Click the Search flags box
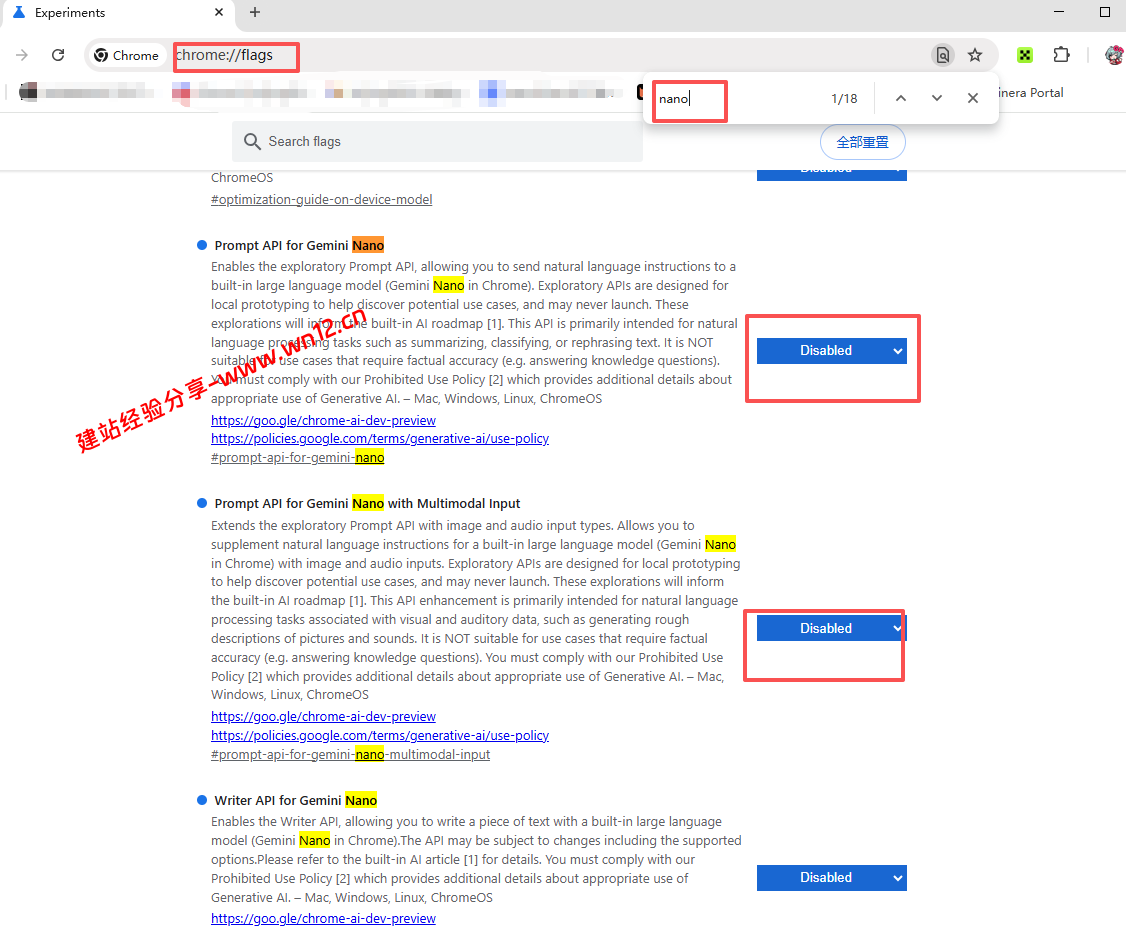Viewport: 1126px width, 927px height. click(x=437, y=141)
